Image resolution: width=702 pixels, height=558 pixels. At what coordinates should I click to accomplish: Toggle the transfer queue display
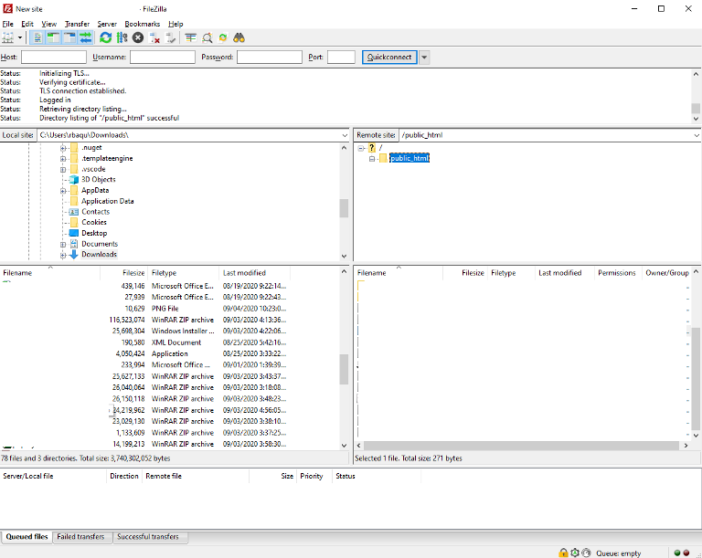[86, 38]
